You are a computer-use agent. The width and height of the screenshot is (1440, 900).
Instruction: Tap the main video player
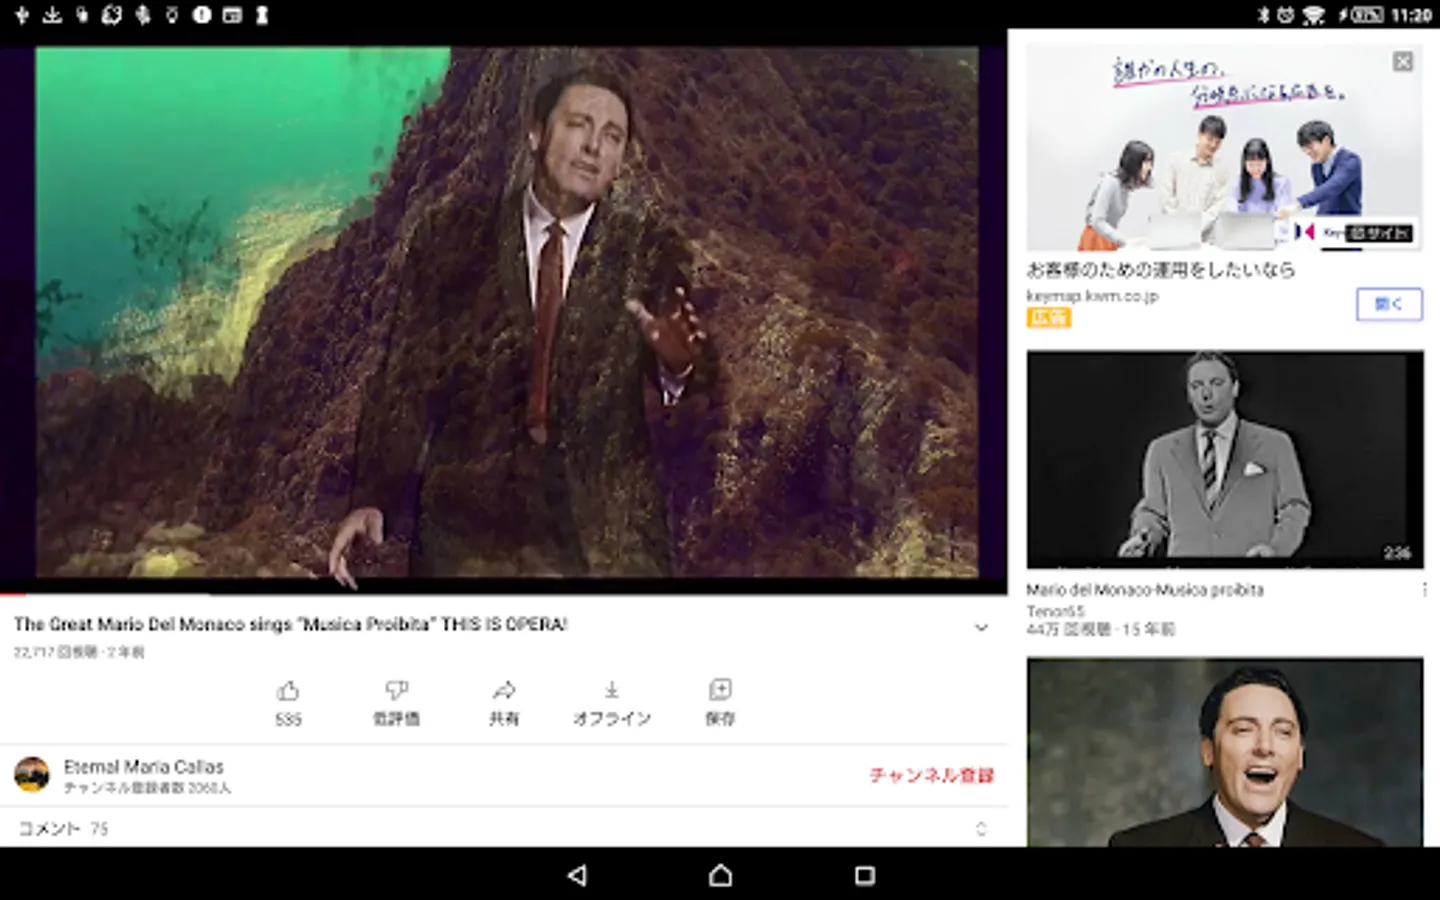point(504,312)
